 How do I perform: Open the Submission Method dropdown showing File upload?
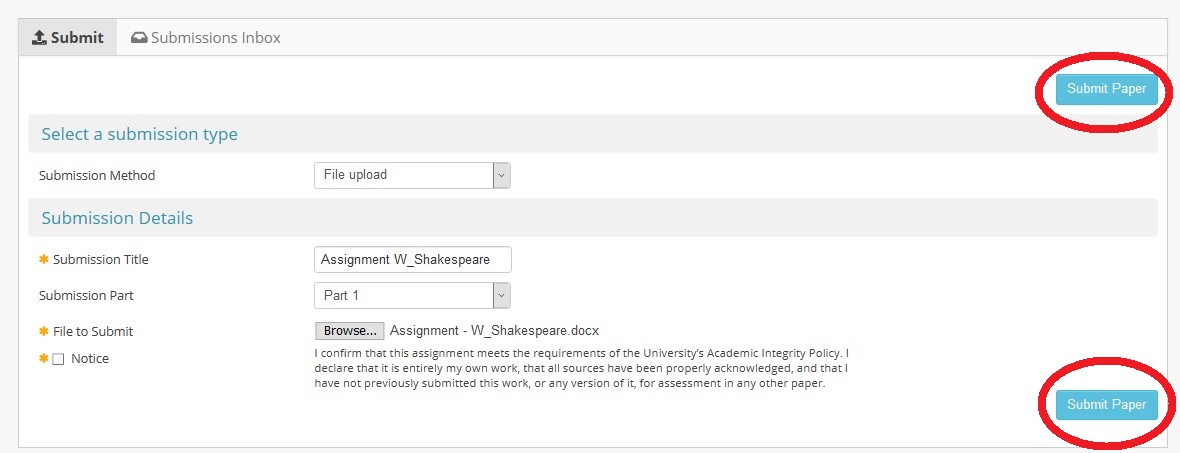tap(404, 175)
